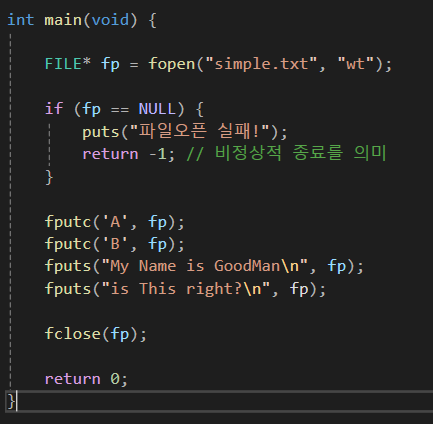Click the 'int' keyword before main
The width and height of the screenshot is (433, 424).
(x=20, y=20)
